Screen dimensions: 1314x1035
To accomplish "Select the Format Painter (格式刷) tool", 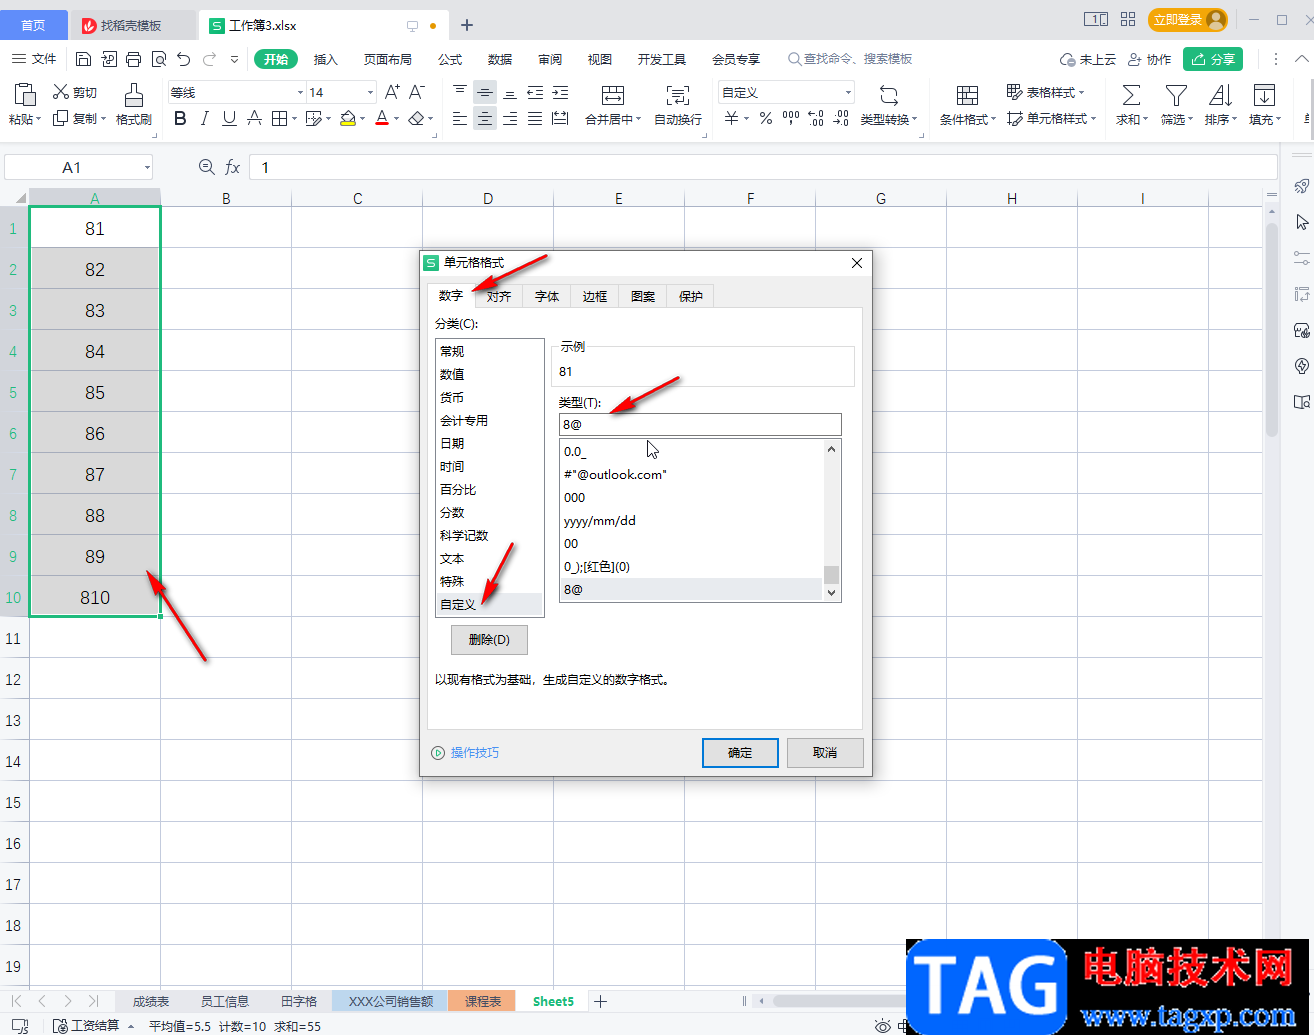I will pyautogui.click(x=134, y=105).
